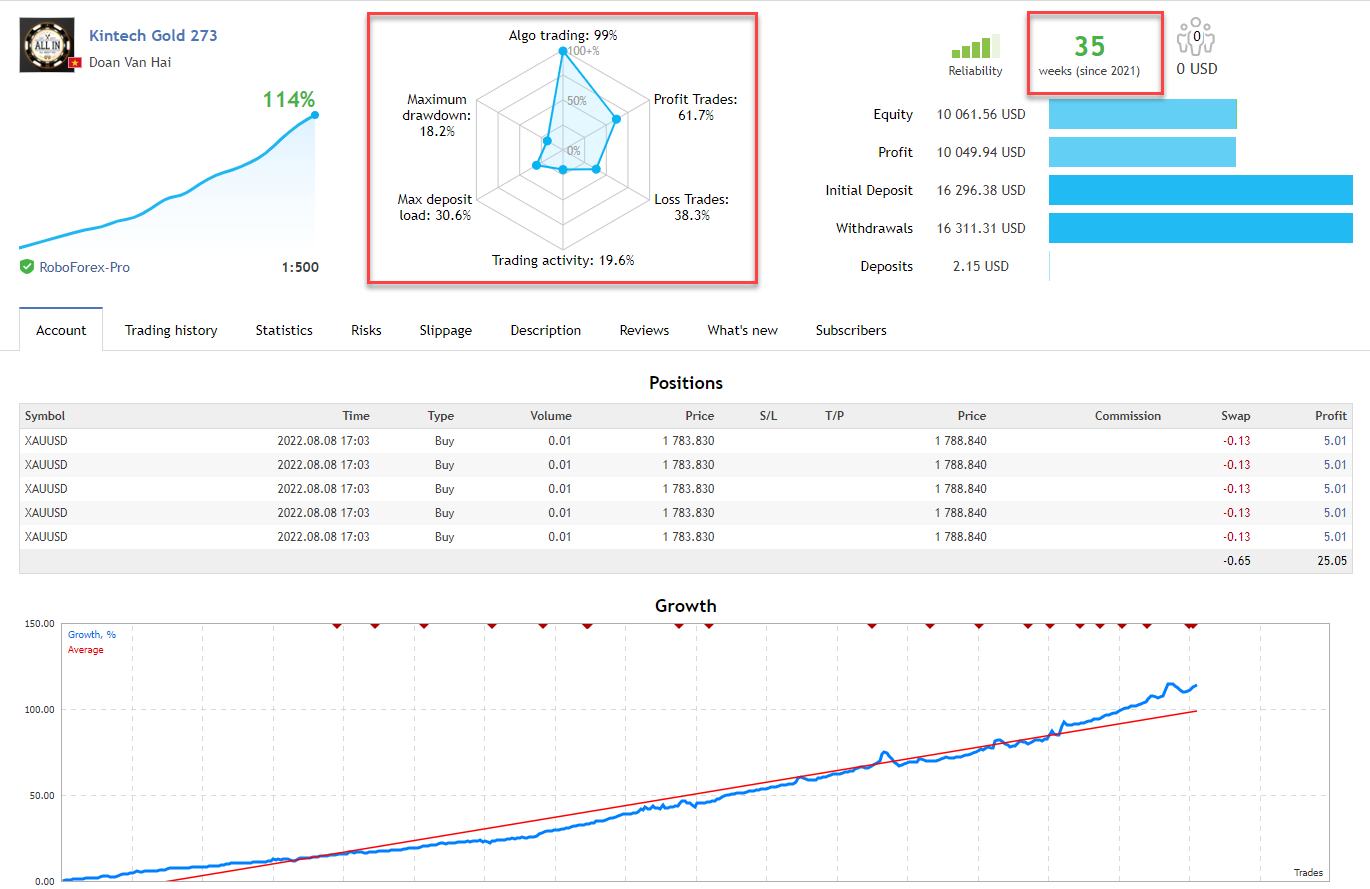The width and height of the screenshot is (1370, 889).
Task: Click the Max deposit load: 30.6% label
Action: coord(434,207)
